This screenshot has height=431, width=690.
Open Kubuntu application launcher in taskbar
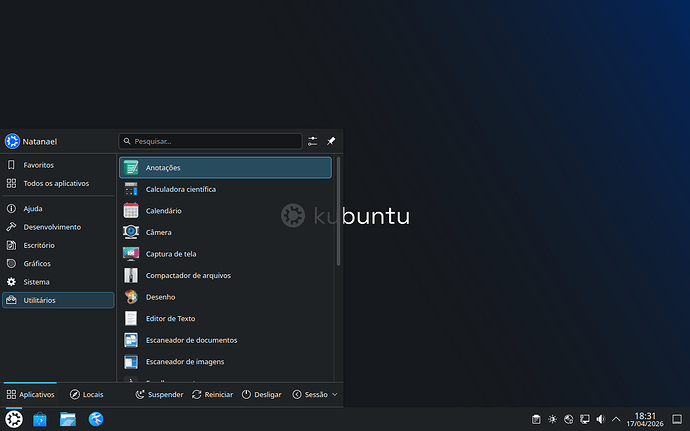(x=14, y=419)
